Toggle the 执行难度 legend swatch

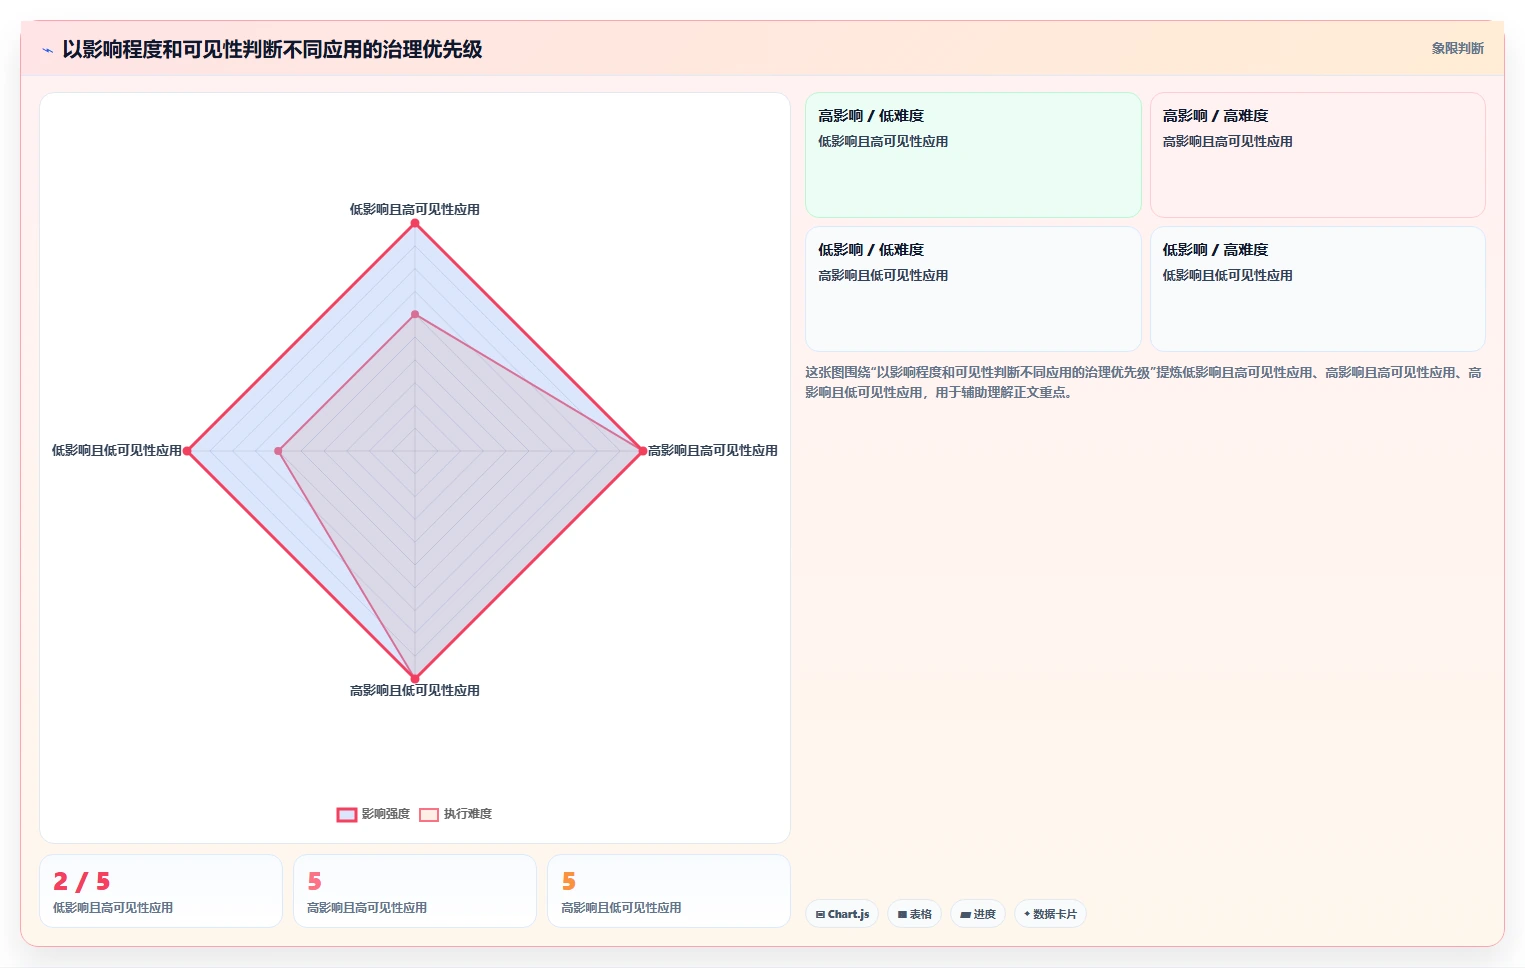[429, 814]
